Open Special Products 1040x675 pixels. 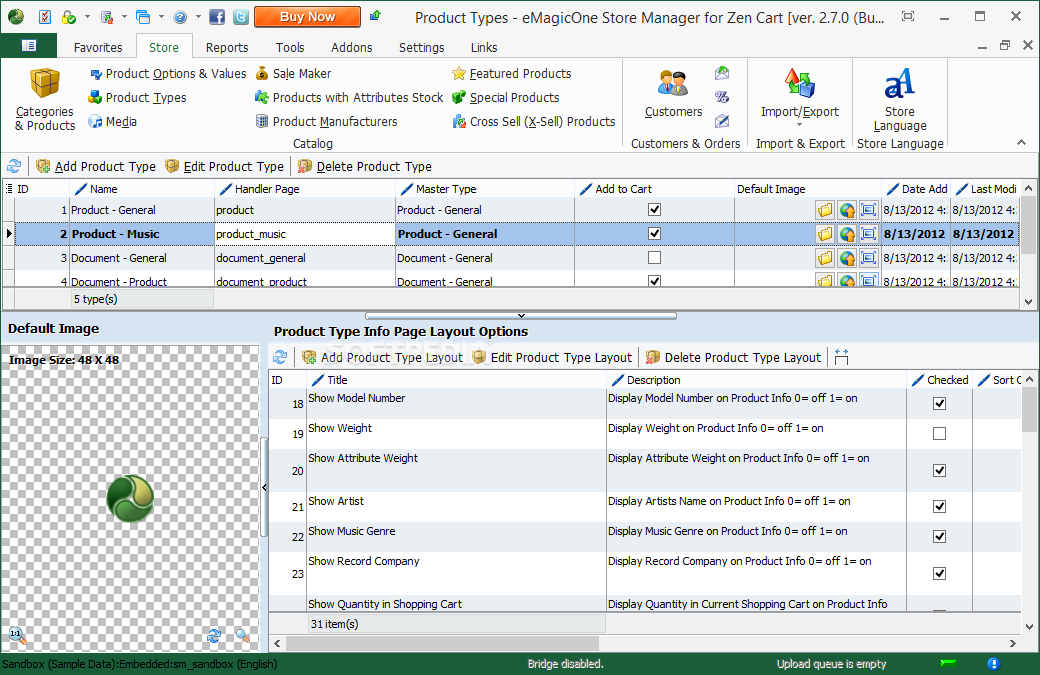(x=505, y=97)
